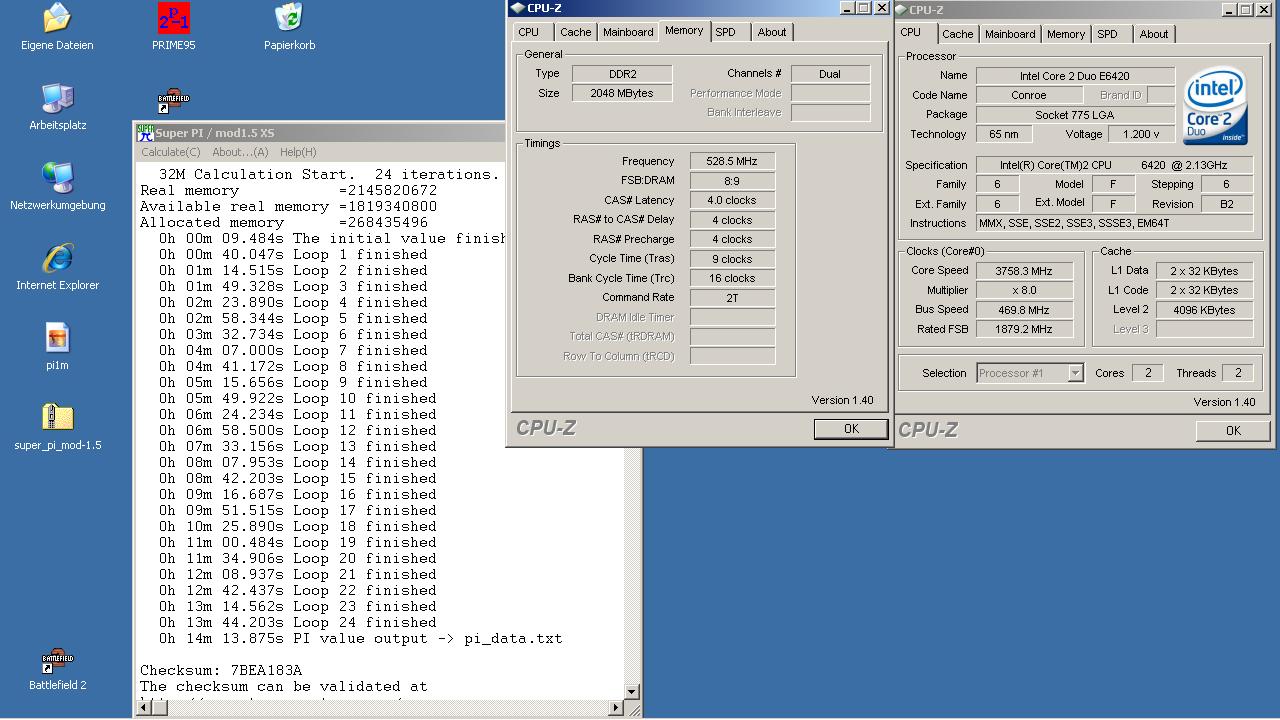The width and height of the screenshot is (1280, 720).
Task: Click the Conroe code name field
Action: pos(1027,95)
